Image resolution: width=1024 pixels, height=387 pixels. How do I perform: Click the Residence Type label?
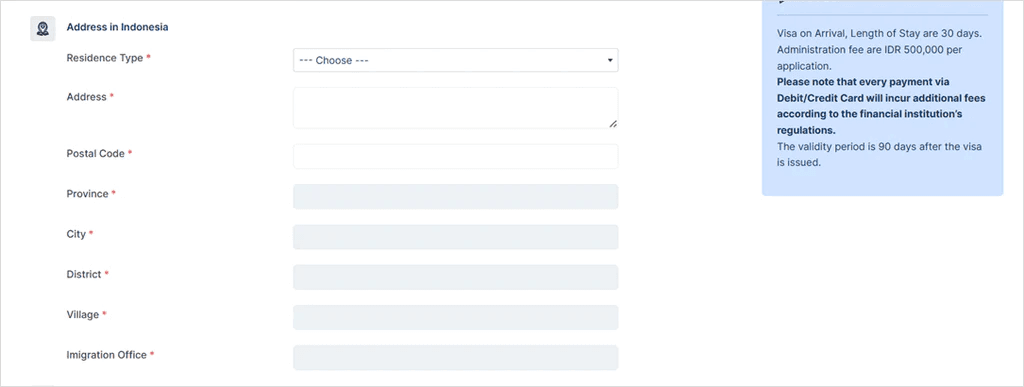tap(104, 58)
